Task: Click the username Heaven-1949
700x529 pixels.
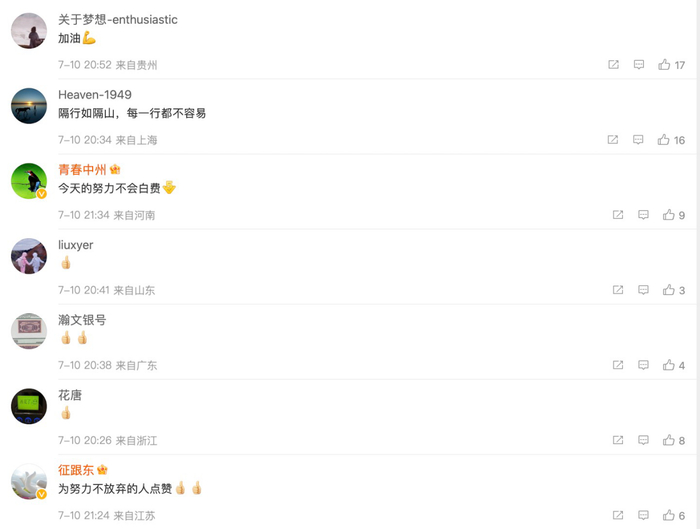Action: tap(95, 95)
